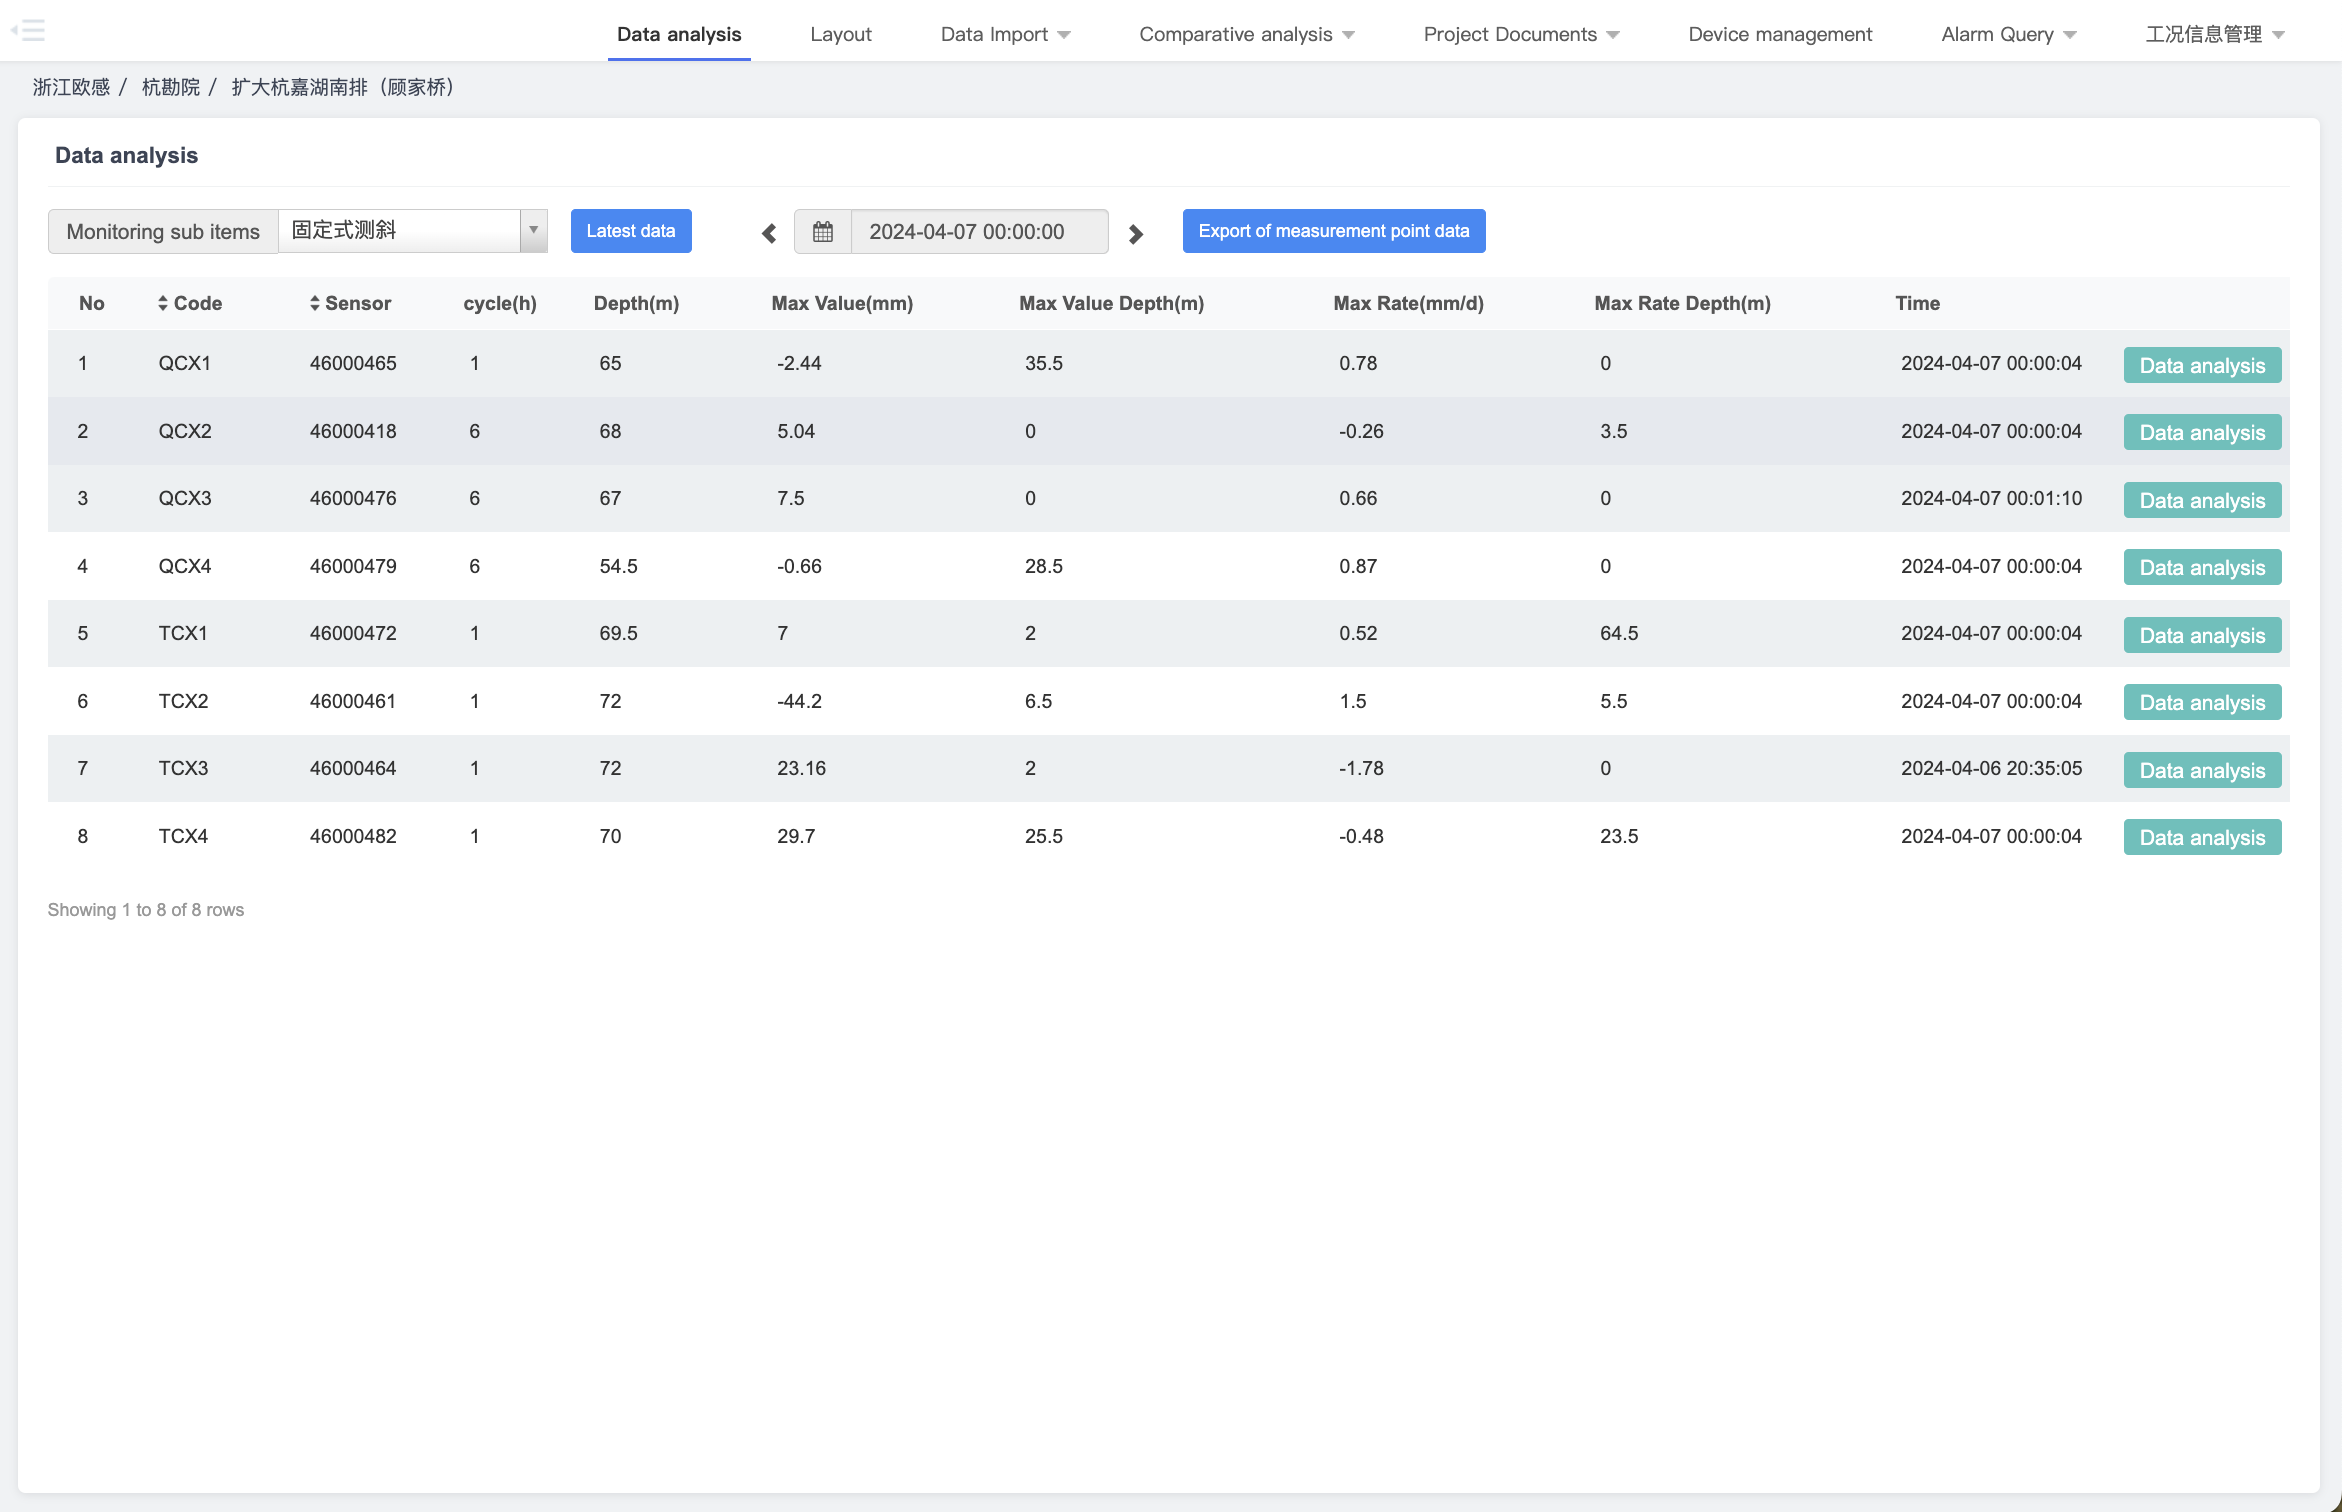The height and width of the screenshot is (1512, 2342).
Task: Select sensor number 46000479
Action: [353, 566]
